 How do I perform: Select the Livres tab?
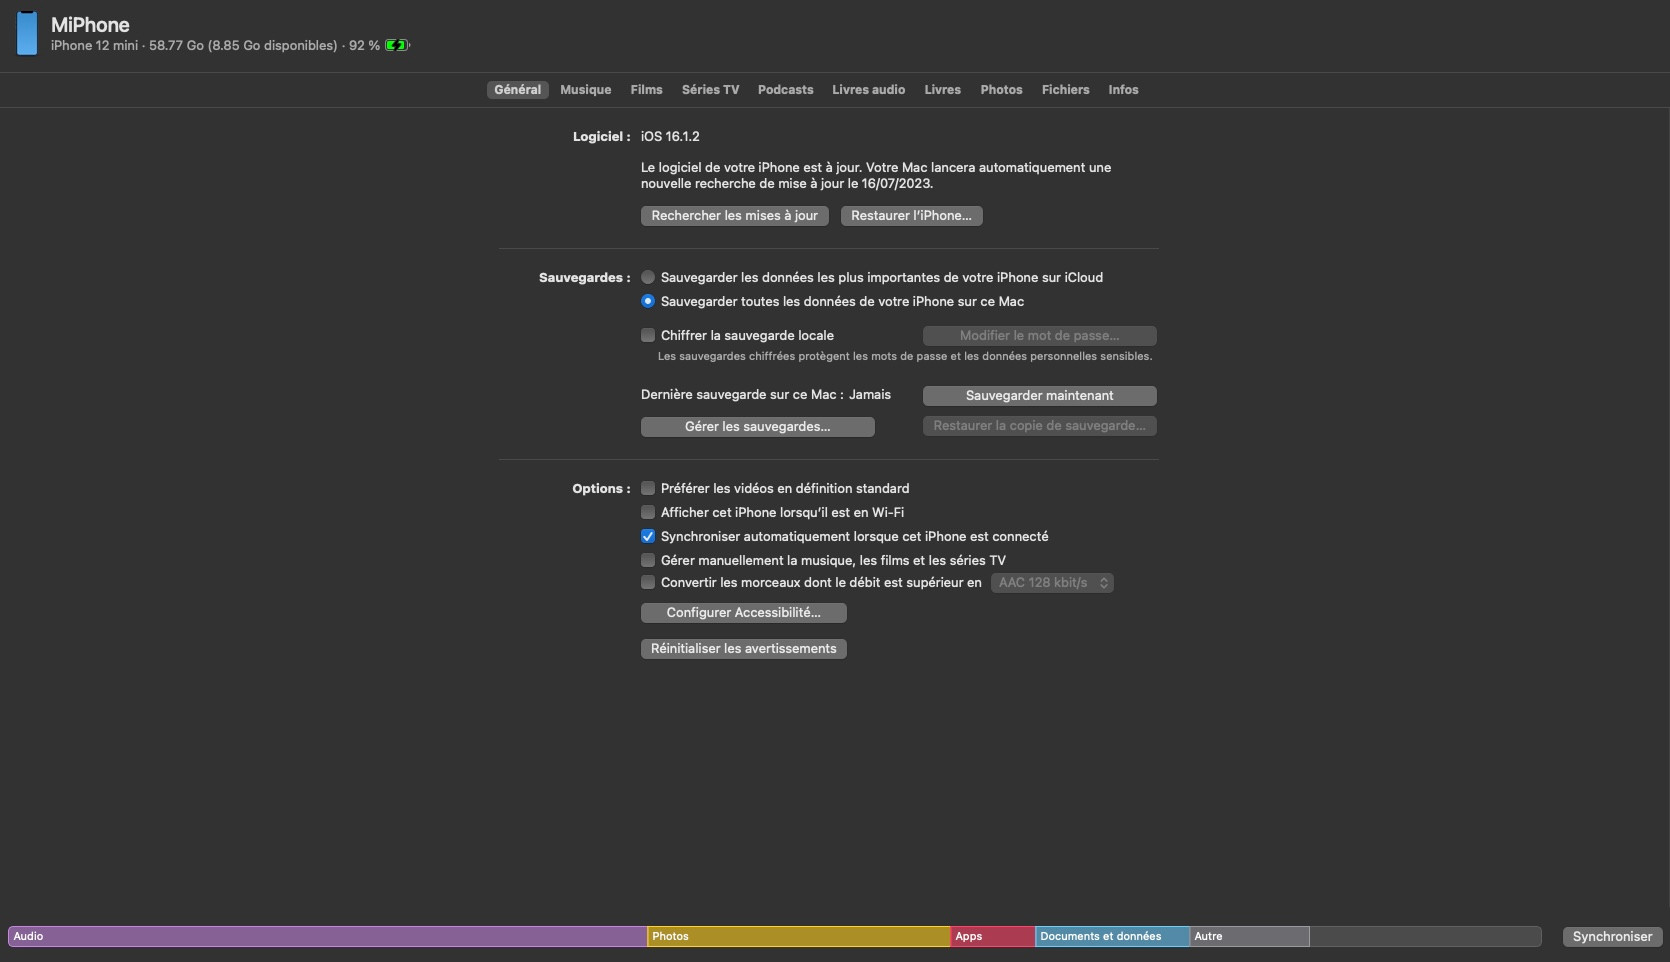(x=942, y=90)
